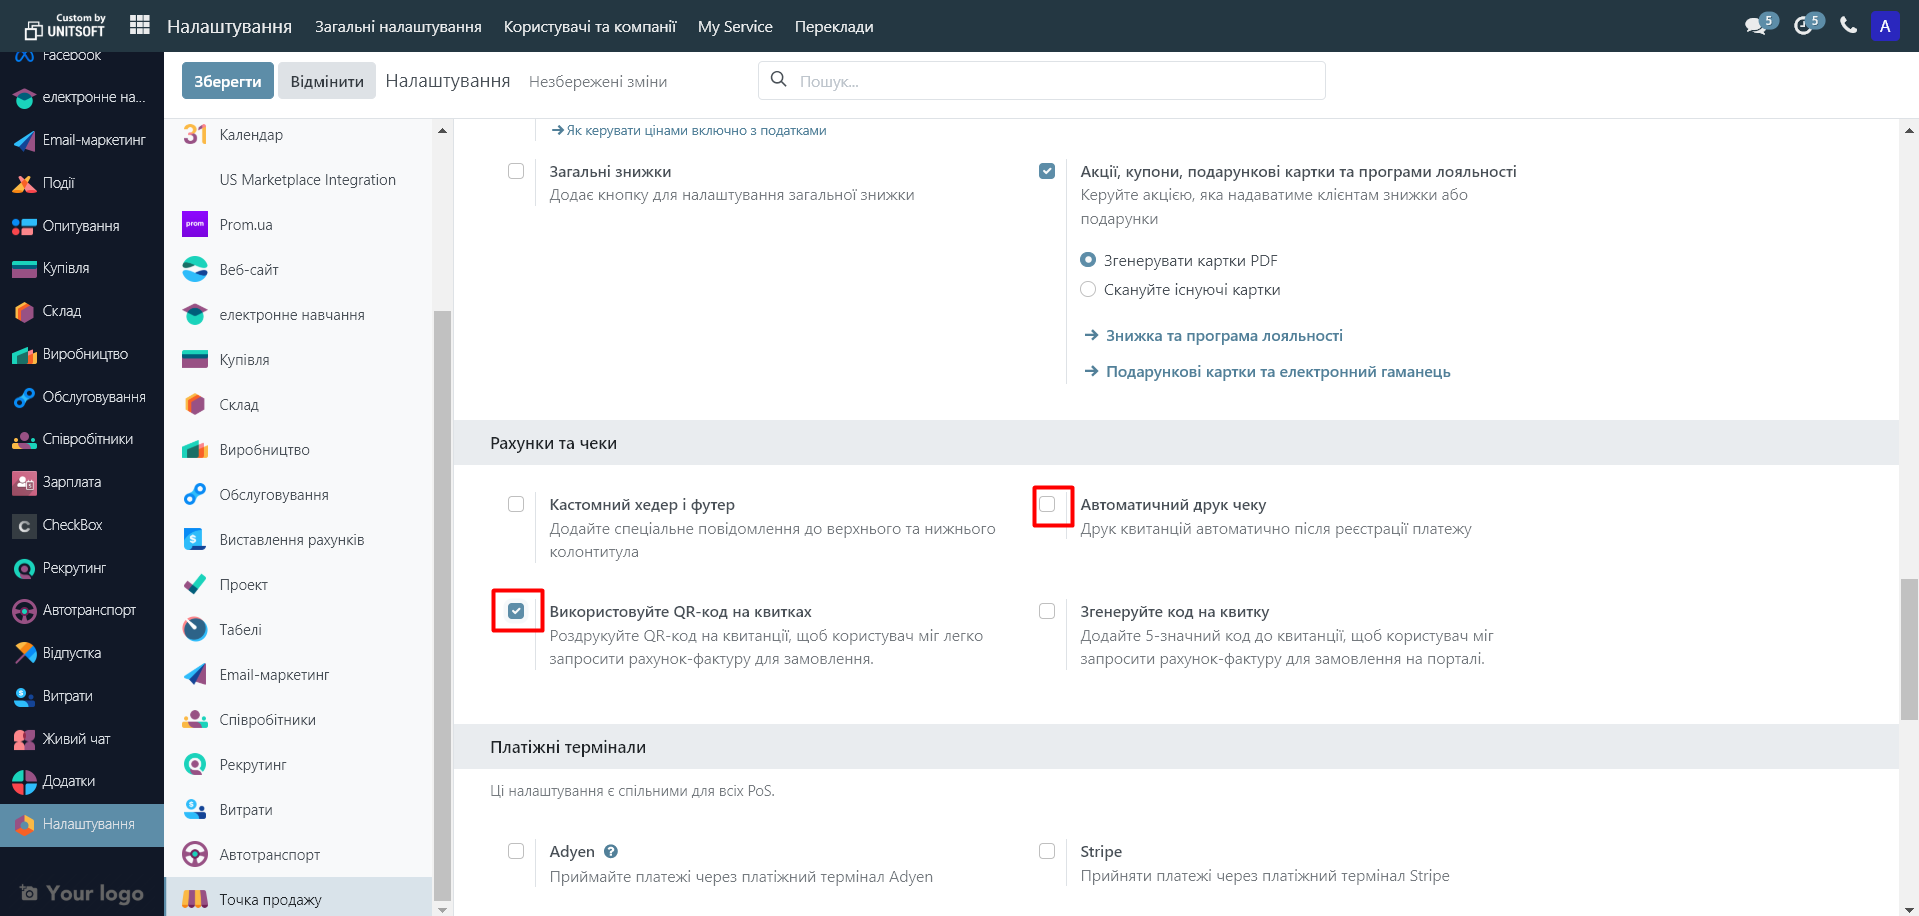The height and width of the screenshot is (916, 1919).
Task: Enable Загальні знижки checkbox
Action: coord(516,171)
